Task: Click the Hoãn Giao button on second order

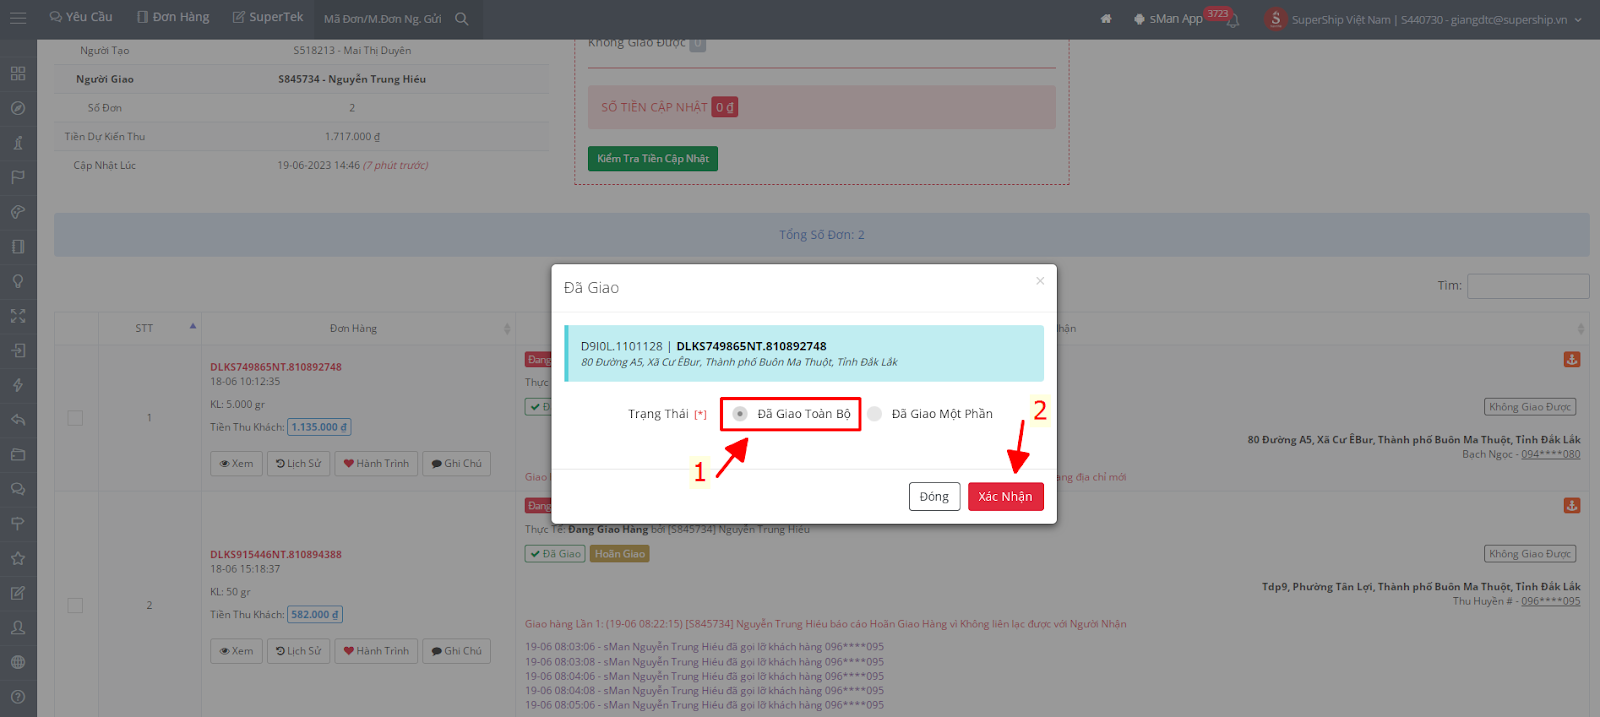Action: (x=620, y=554)
